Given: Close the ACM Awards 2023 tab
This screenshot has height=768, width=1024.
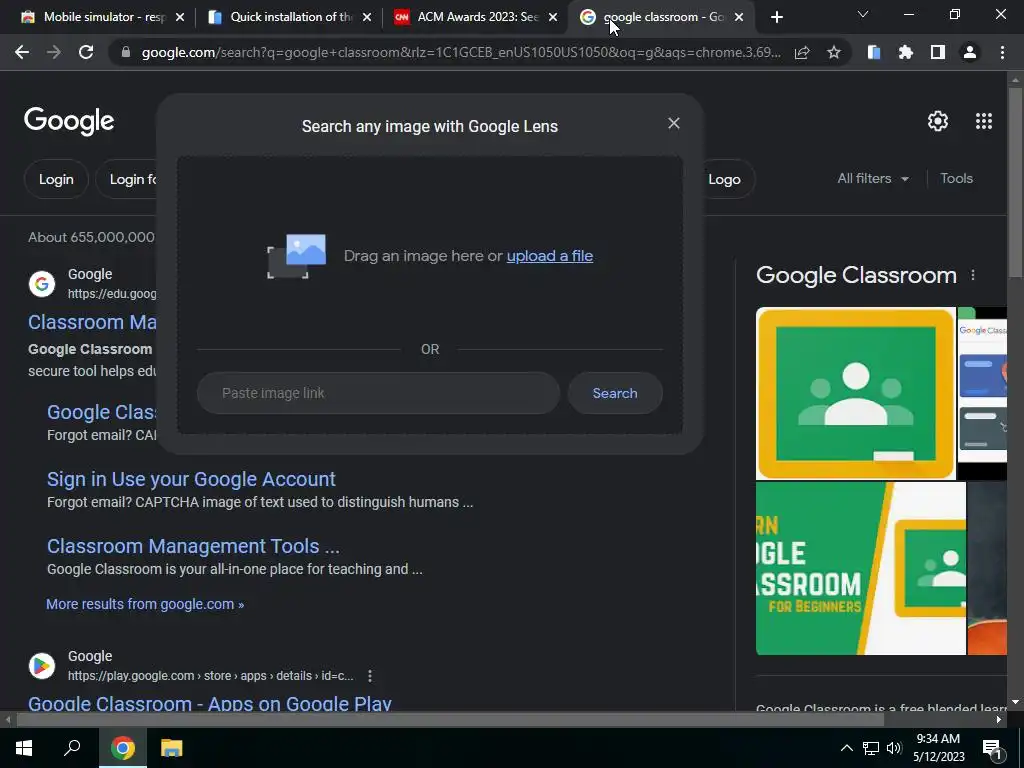Looking at the screenshot, I should tap(553, 17).
